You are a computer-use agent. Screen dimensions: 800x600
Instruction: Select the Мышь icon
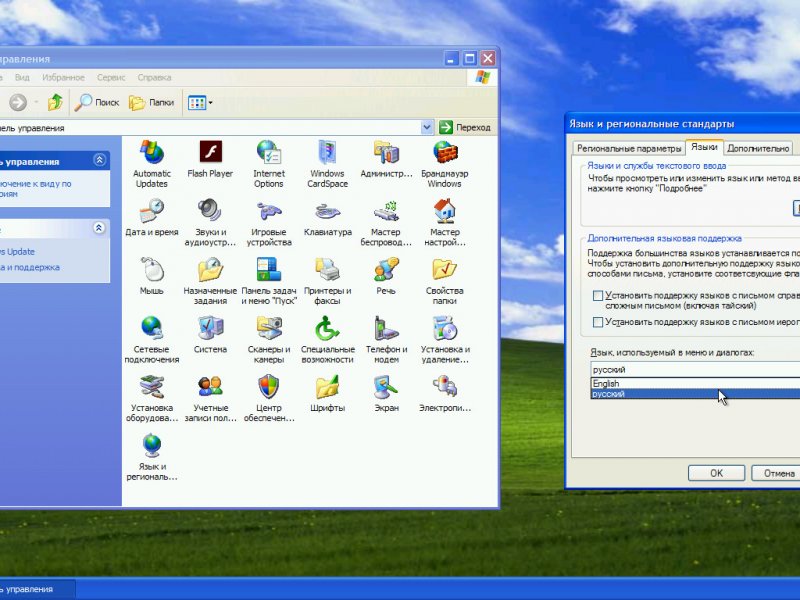pyautogui.click(x=152, y=276)
